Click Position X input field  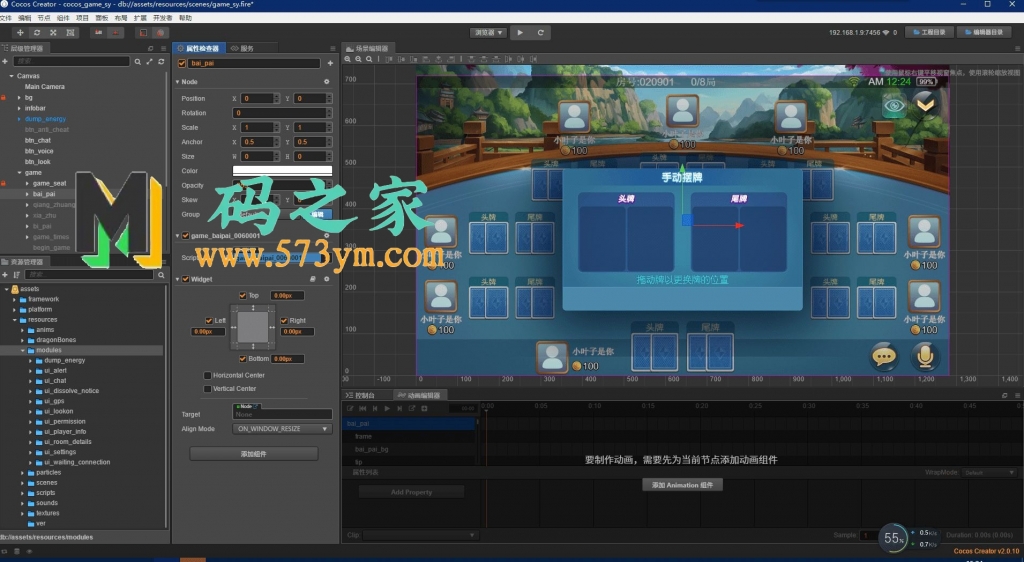[257, 99]
